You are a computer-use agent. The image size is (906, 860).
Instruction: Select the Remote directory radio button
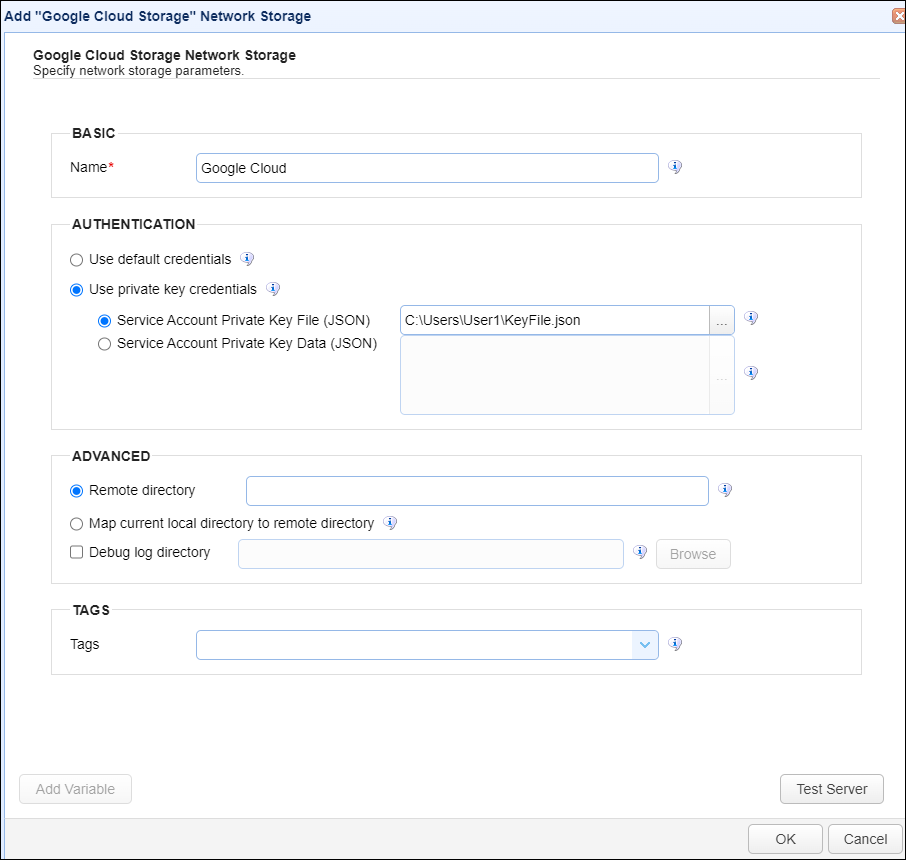(x=76, y=491)
